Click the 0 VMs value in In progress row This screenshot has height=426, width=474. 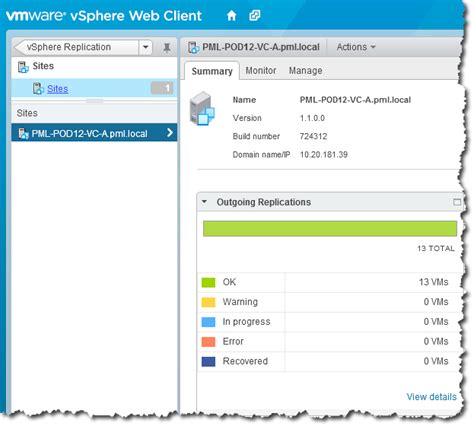[436, 322]
